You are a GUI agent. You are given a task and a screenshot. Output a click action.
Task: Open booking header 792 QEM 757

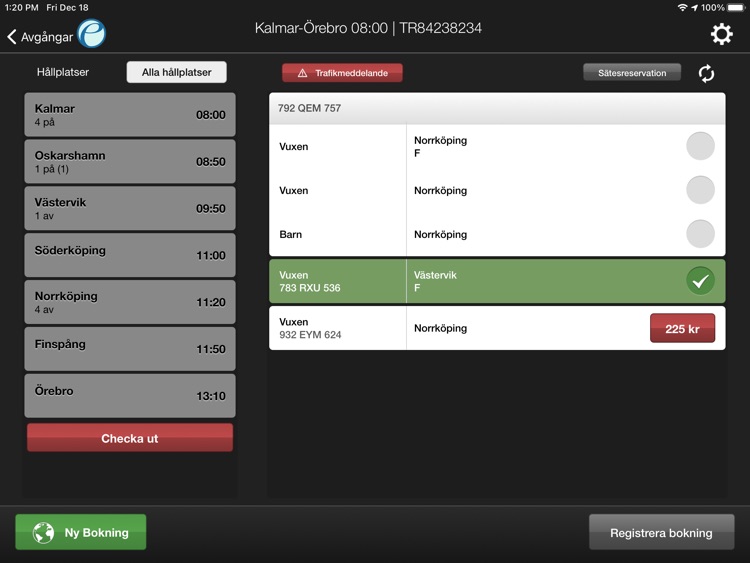pos(497,108)
